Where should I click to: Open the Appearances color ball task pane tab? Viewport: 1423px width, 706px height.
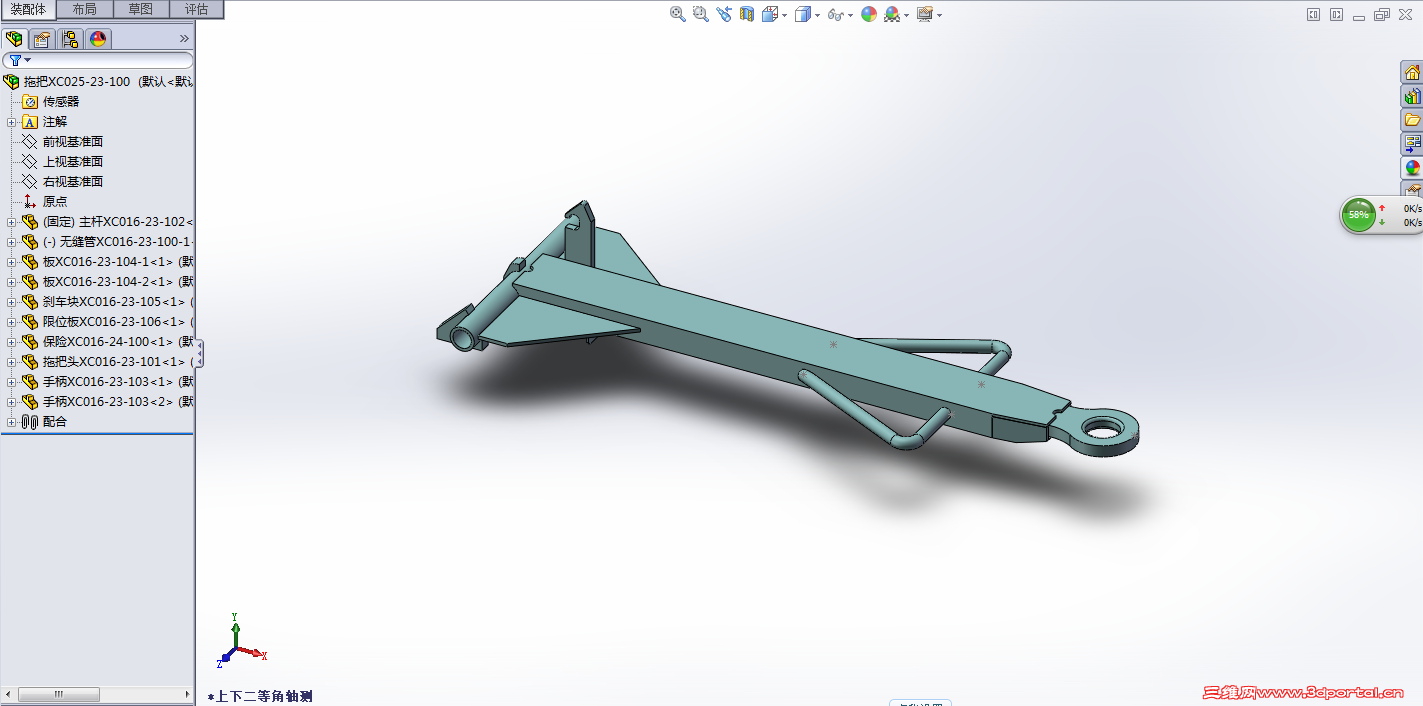click(1412, 168)
